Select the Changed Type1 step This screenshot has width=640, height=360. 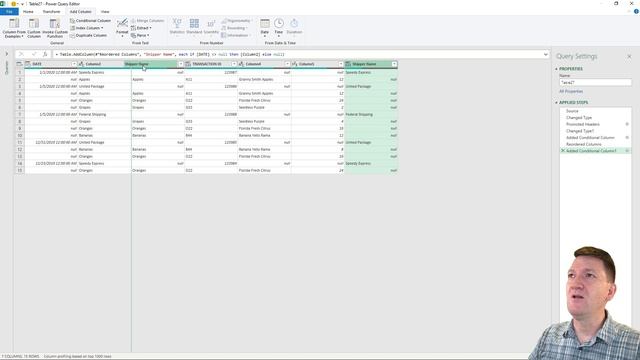point(580,131)
